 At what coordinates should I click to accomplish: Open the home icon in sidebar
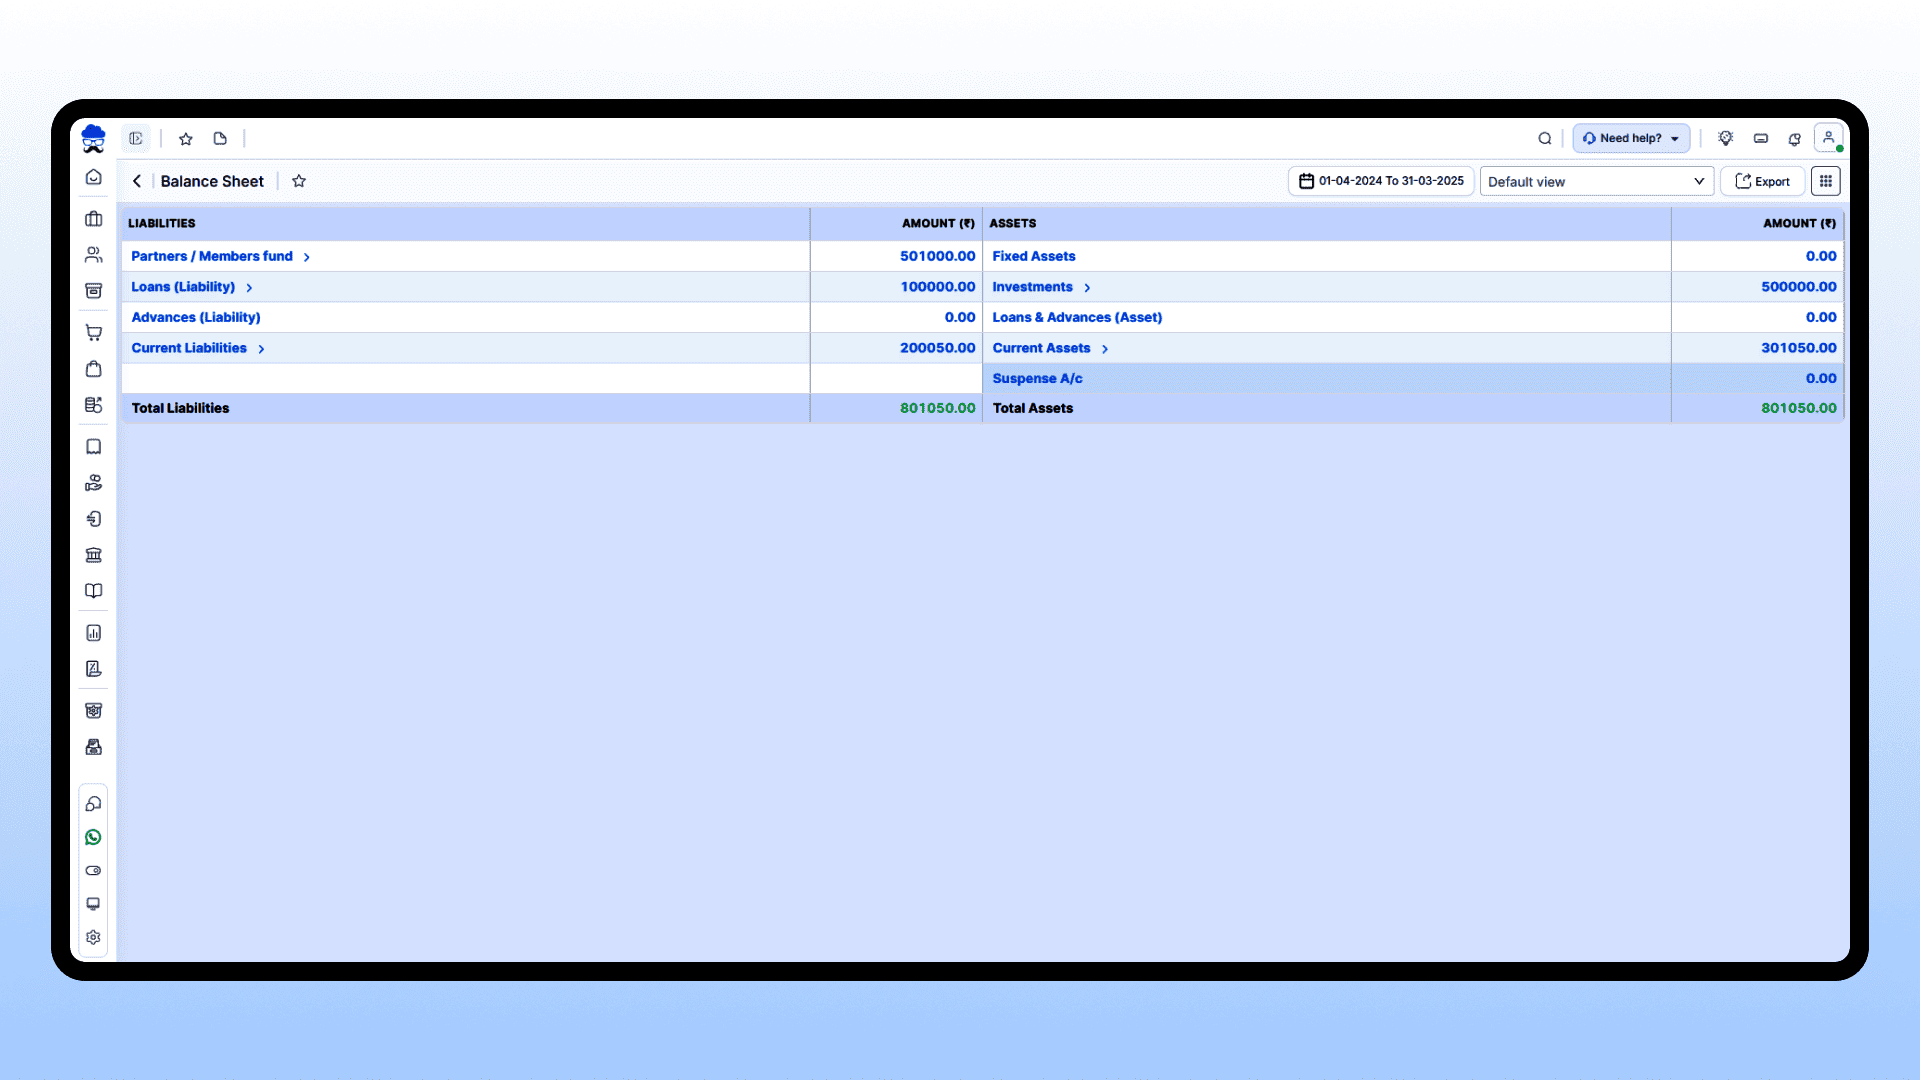[x=93, y=177]
